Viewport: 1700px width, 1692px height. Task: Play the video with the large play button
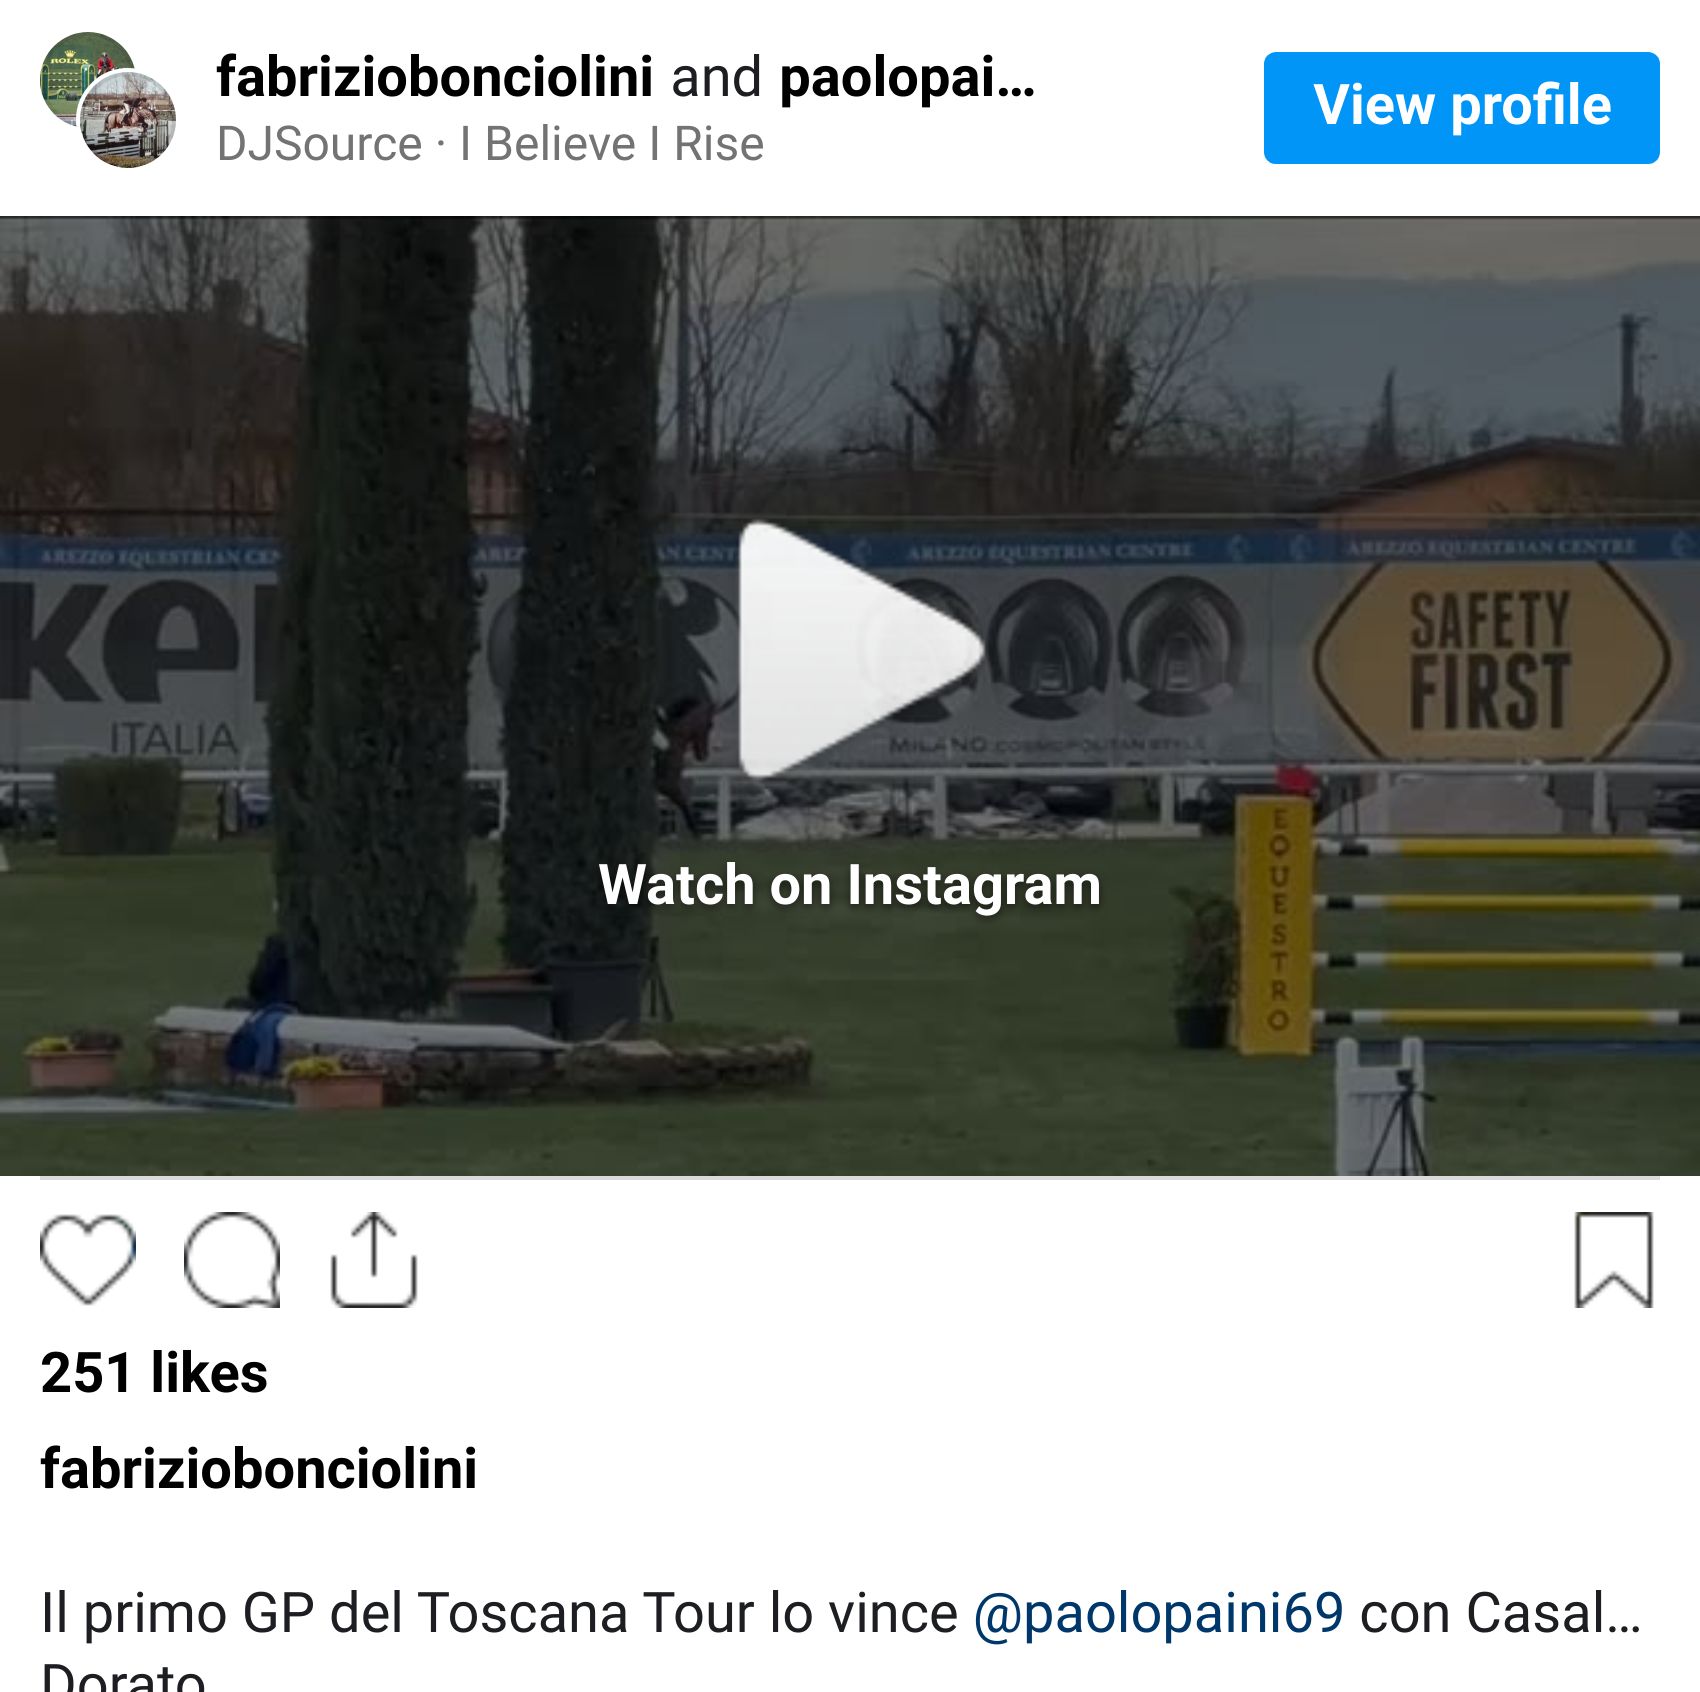(x=860, y=649)
